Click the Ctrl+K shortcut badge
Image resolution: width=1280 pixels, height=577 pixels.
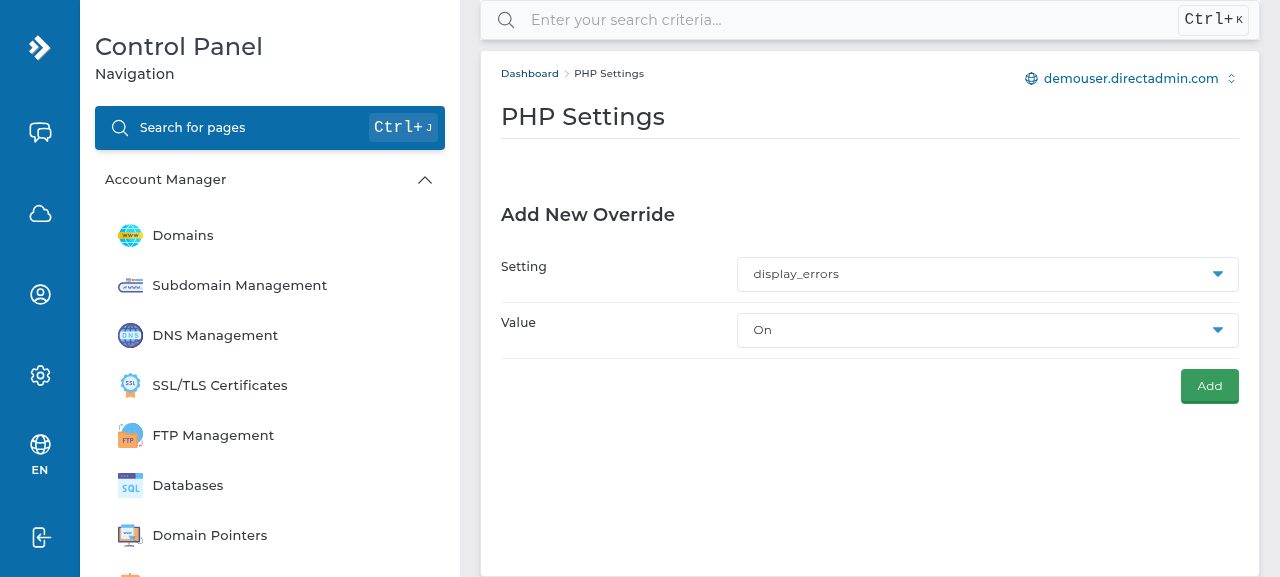pos(1213,20)
